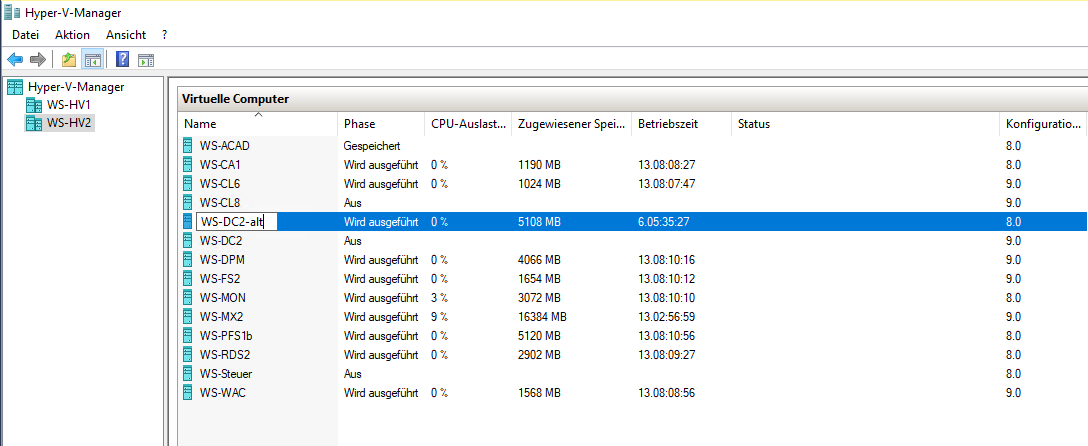This screenshot has height=446, width=1088.
Task: Open the ? help menu
Action: tap(164, 35)
